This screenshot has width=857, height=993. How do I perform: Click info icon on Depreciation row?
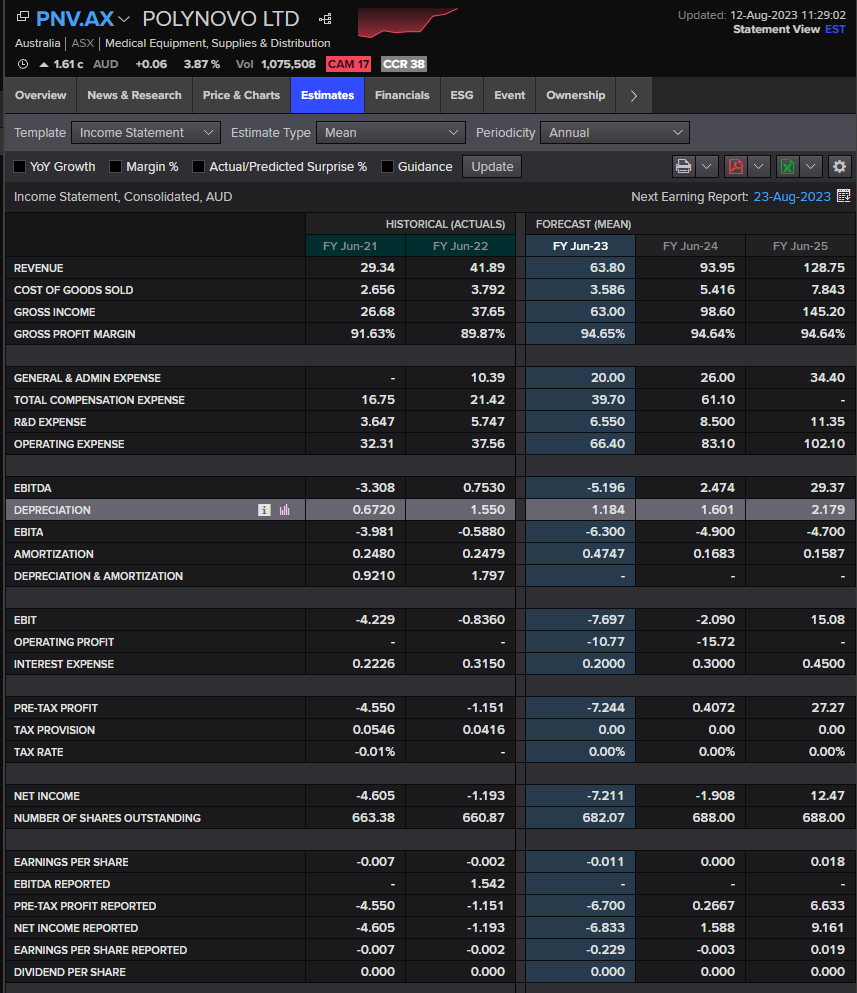point(264,510)
